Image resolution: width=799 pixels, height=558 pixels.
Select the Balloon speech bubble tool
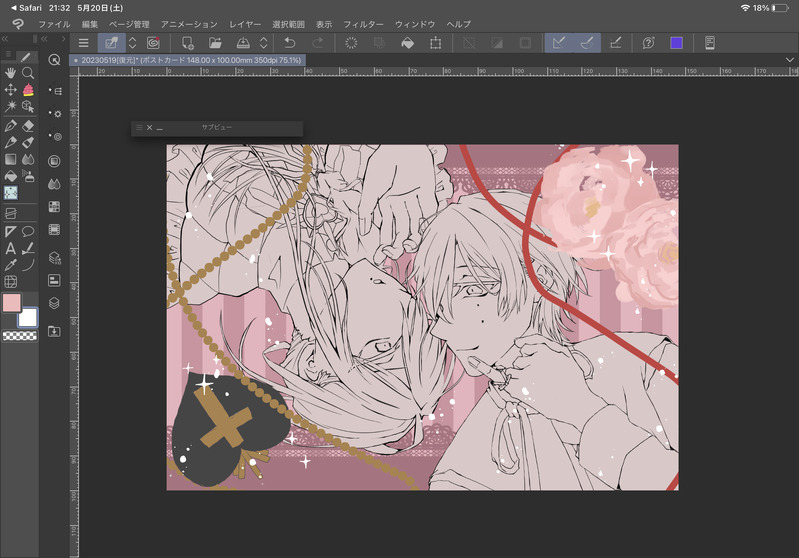click(x=28, y=232)
